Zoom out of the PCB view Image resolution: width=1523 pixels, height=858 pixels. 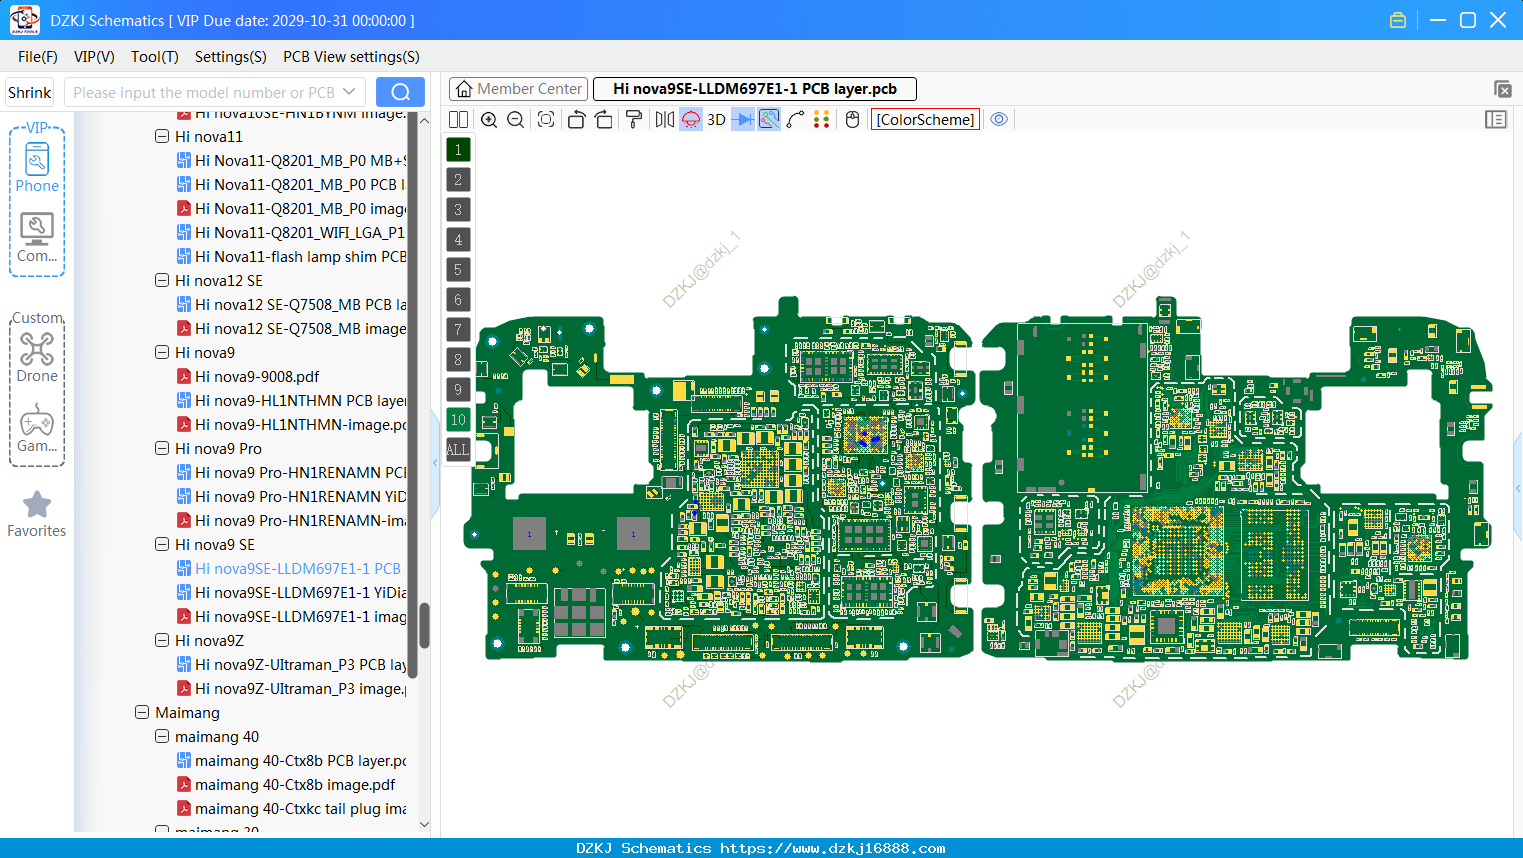coord(516,120)
